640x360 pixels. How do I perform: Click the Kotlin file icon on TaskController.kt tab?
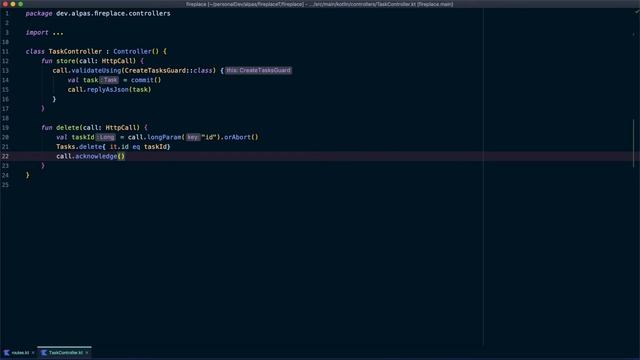pos(44,353)
